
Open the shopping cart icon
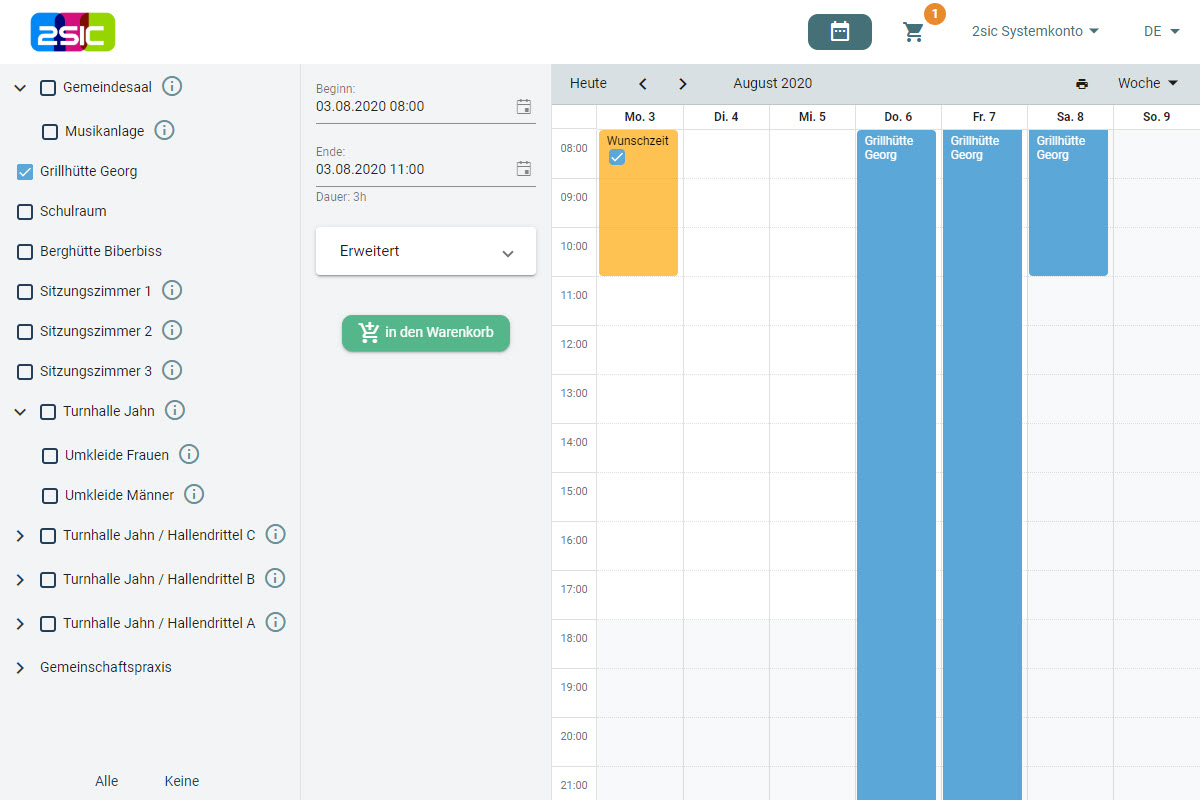[914, 32]
